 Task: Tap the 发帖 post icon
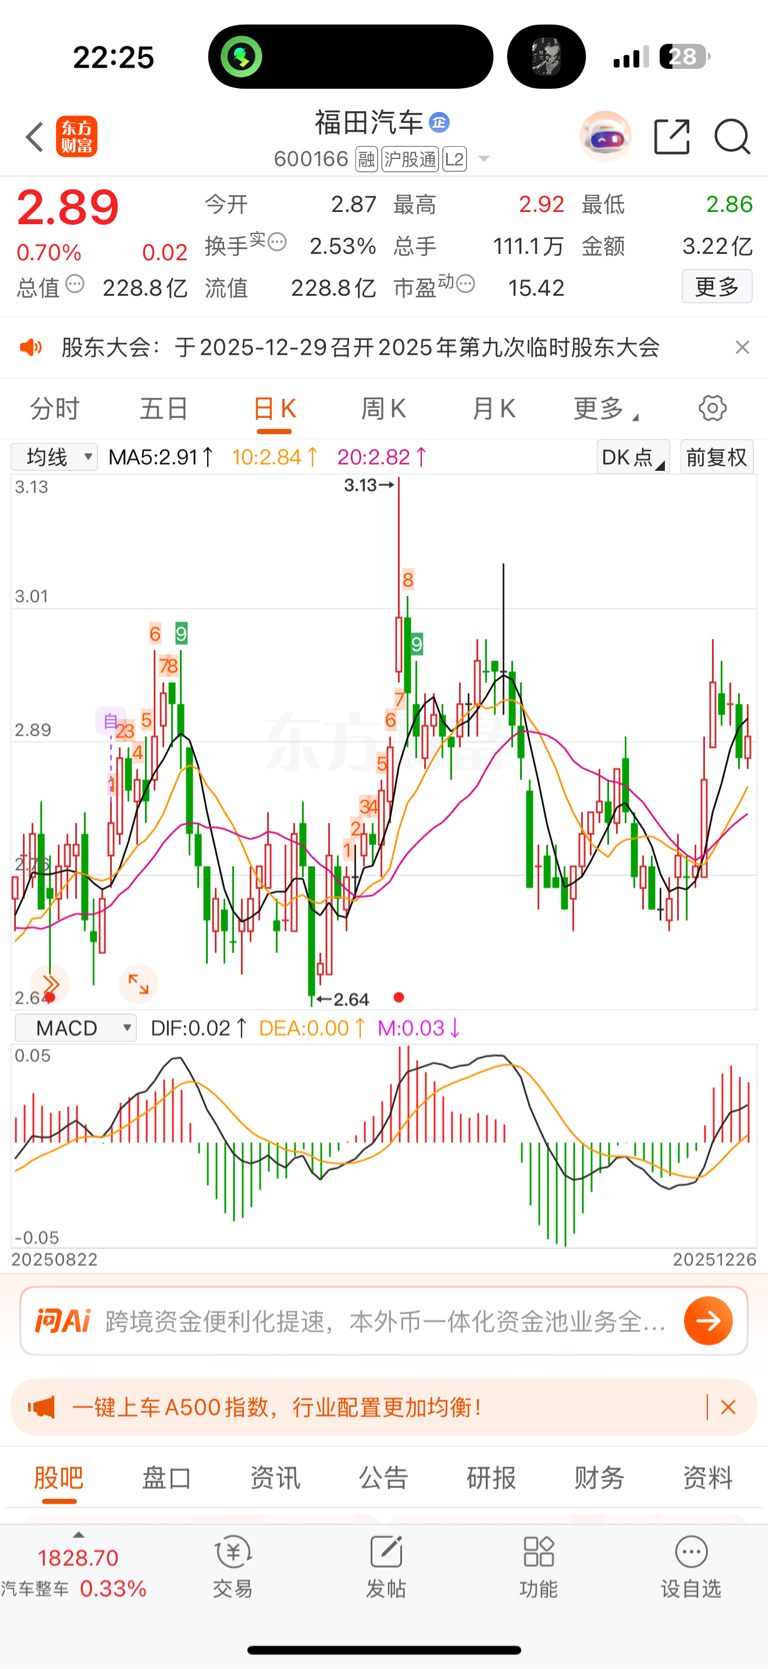click(x=386, y=1568)
